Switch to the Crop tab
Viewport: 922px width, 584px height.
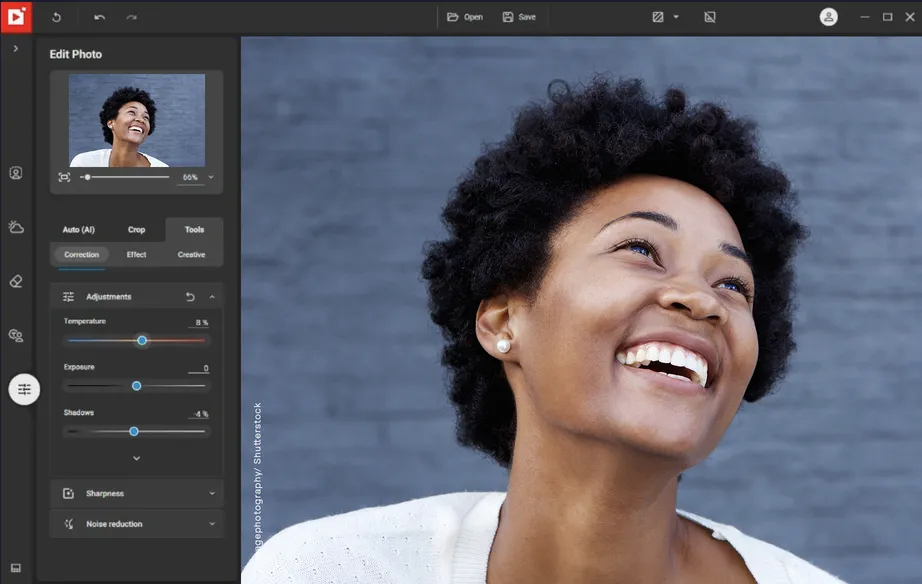pyautogui.click(x=136, y=230)
